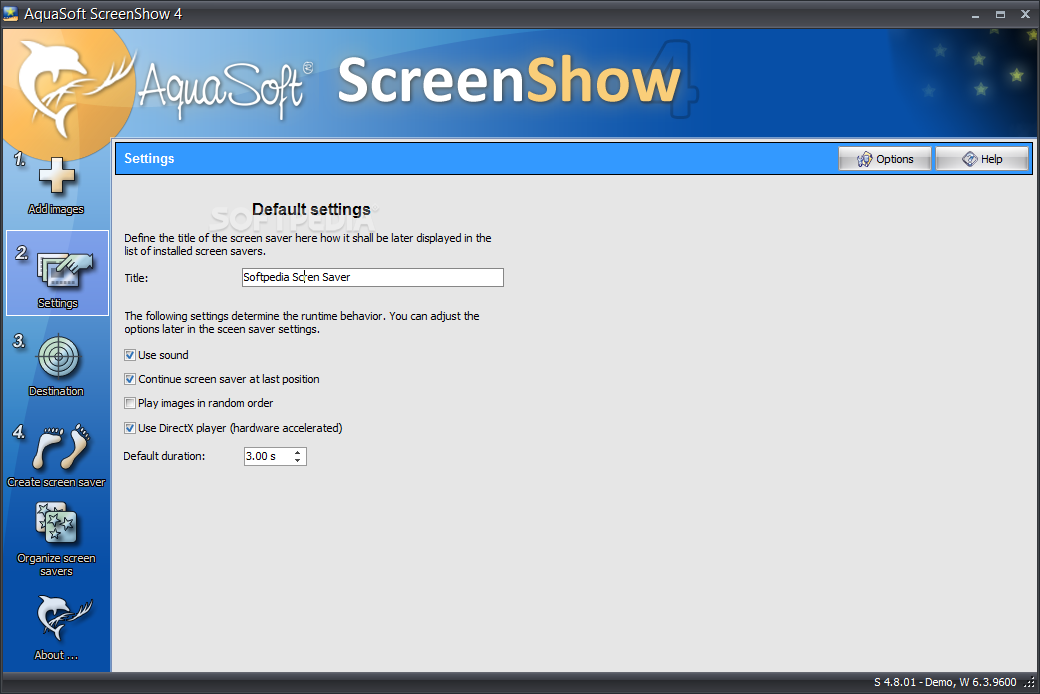Minimize the ScreenShow window
Image resolution: width=1040 pixels, height=694 pixels.
tap(976, 14)
